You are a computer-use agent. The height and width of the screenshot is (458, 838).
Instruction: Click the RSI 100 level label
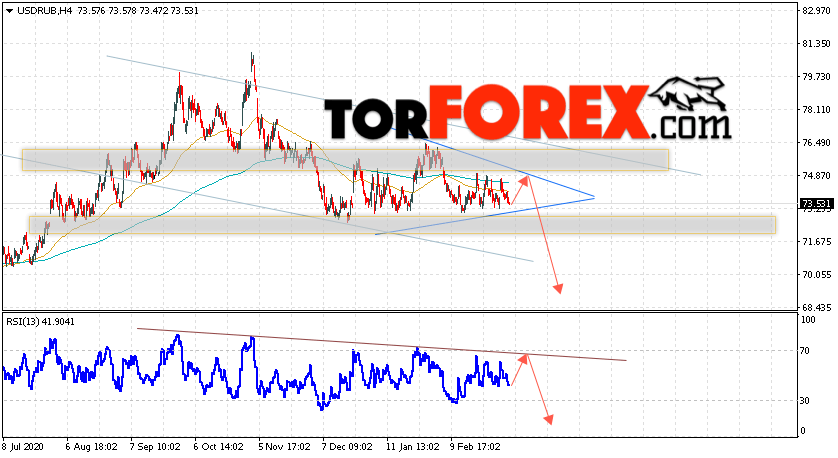(809, 320)
